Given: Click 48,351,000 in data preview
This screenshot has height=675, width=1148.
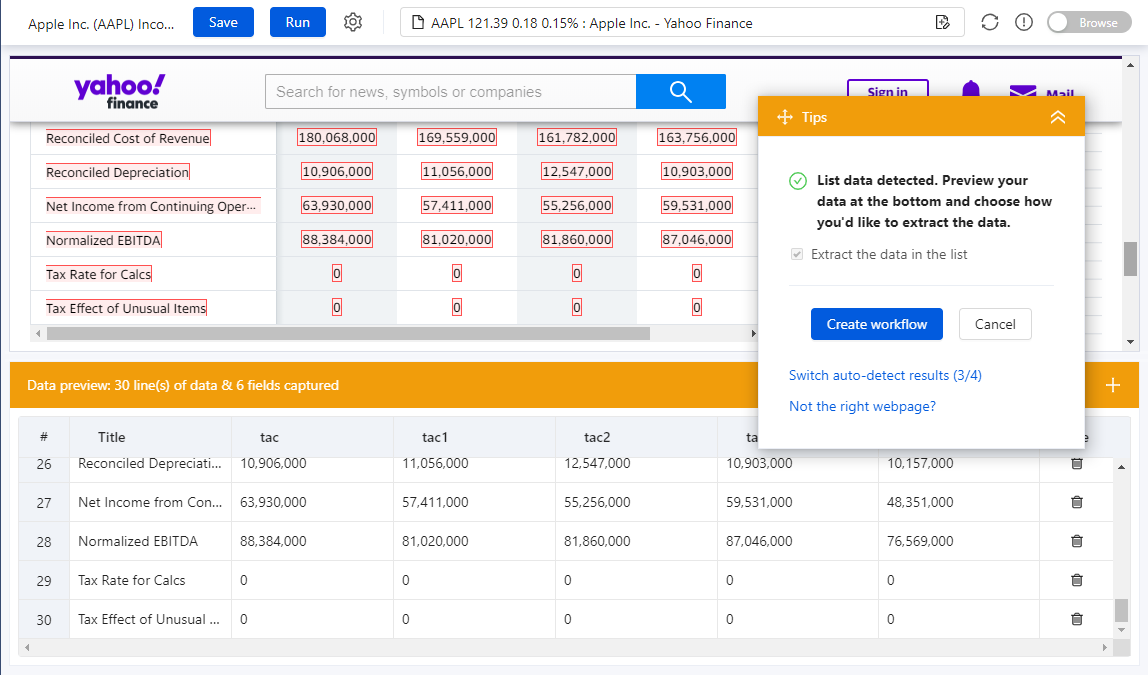Looking at the screenshot, I should pyautogui.click(x=920, y=502).
